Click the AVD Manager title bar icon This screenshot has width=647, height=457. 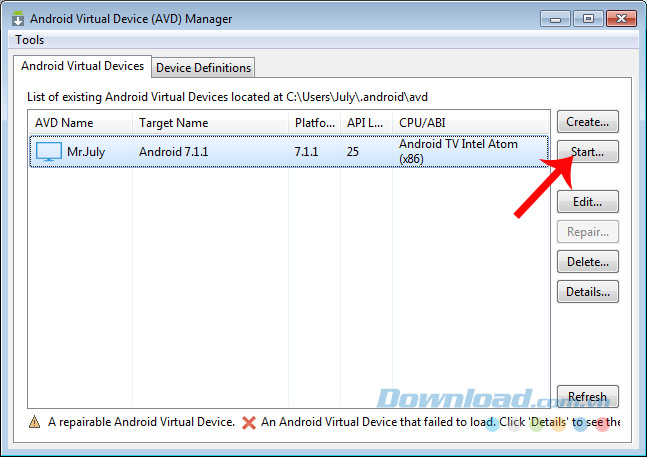click(18, 19)
